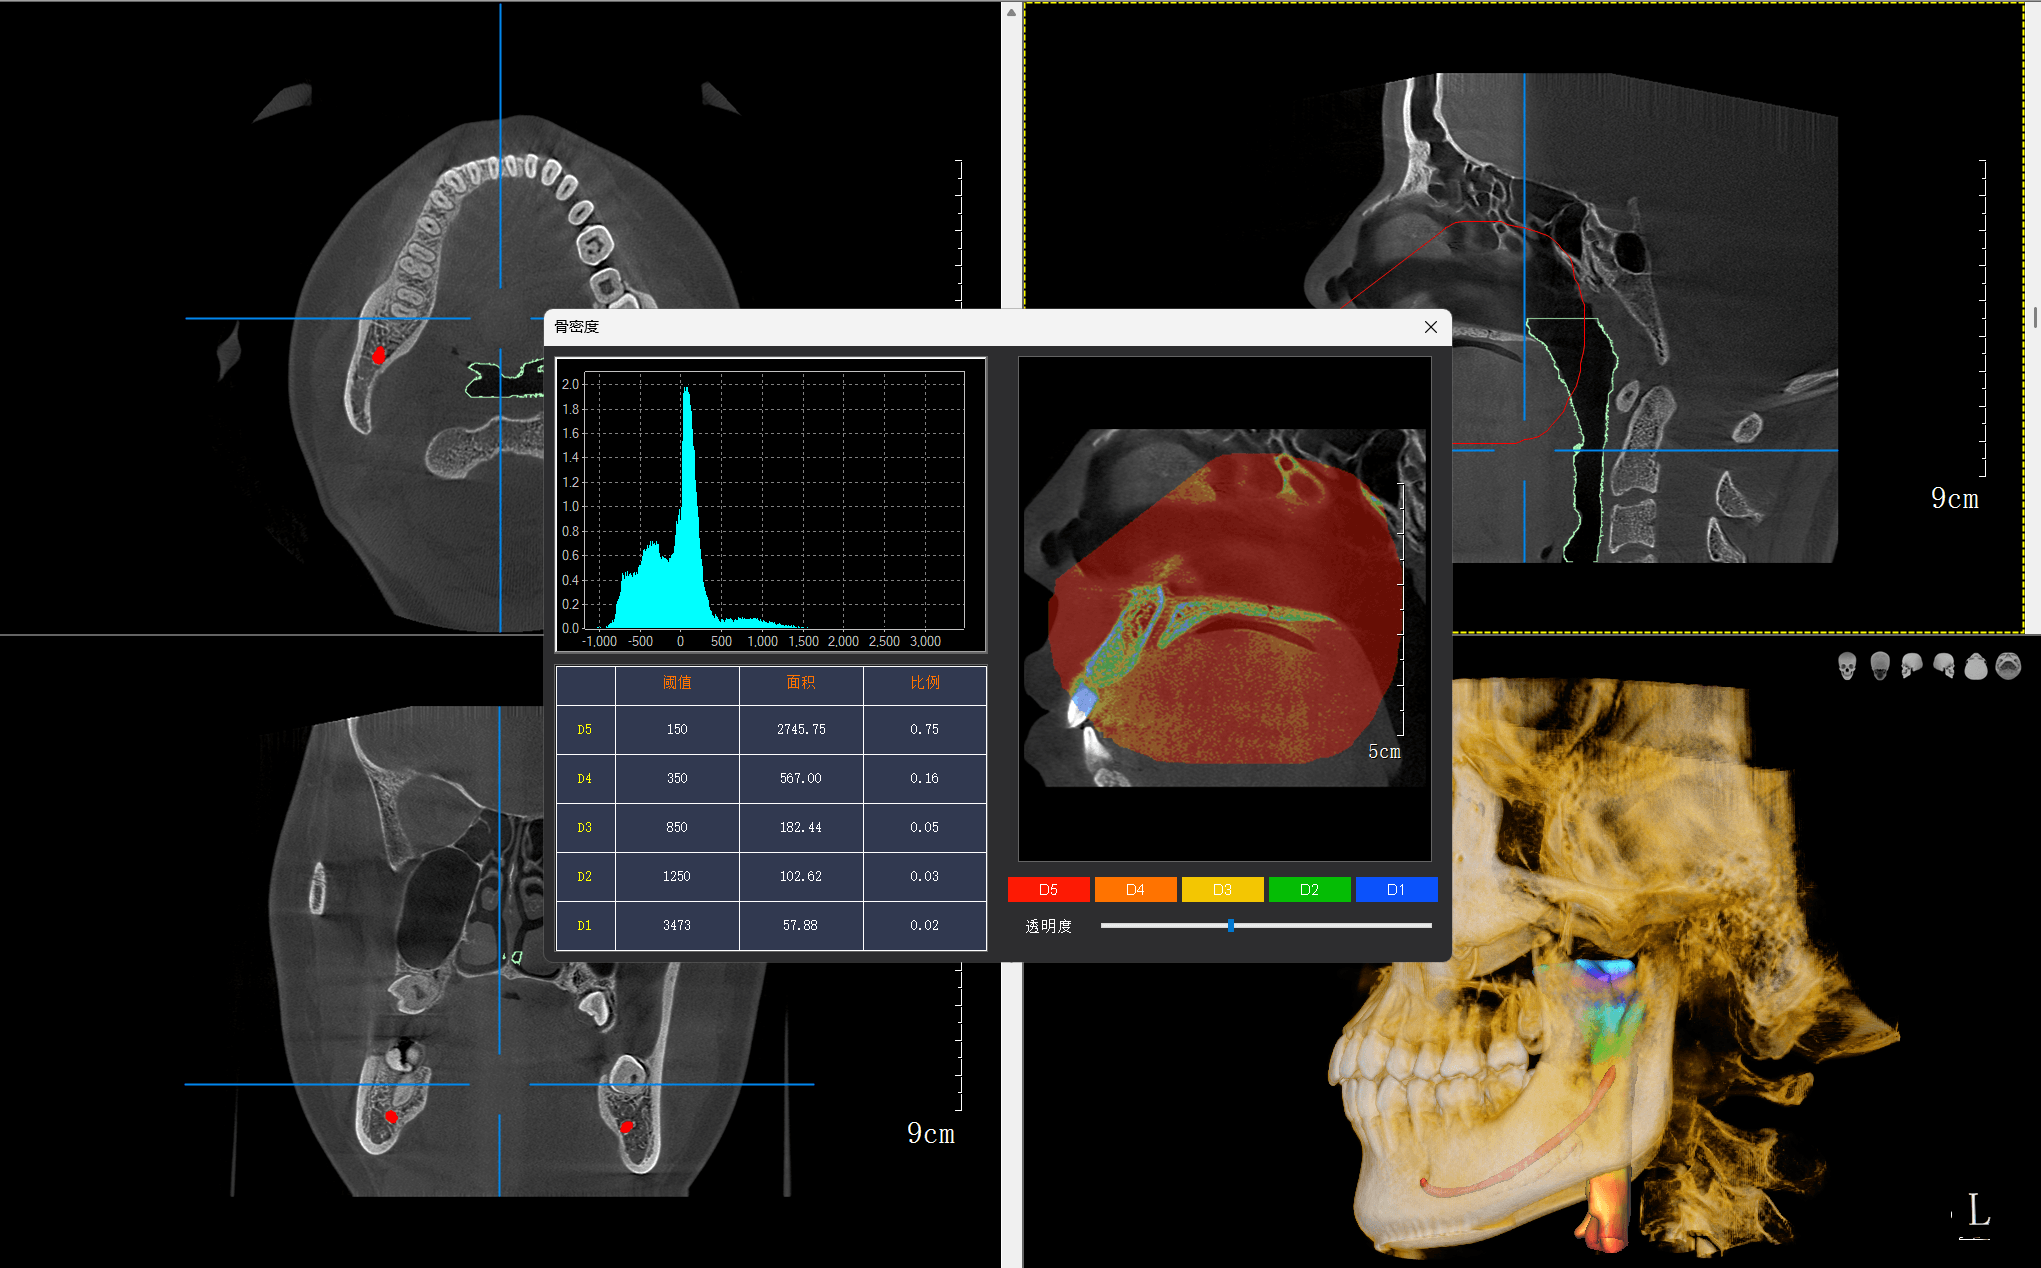Image resolution: width=2041 pixels, height=1268 pixels.
Task: Click the orange D4 density swatch
Action: [x=1135, y=889]
